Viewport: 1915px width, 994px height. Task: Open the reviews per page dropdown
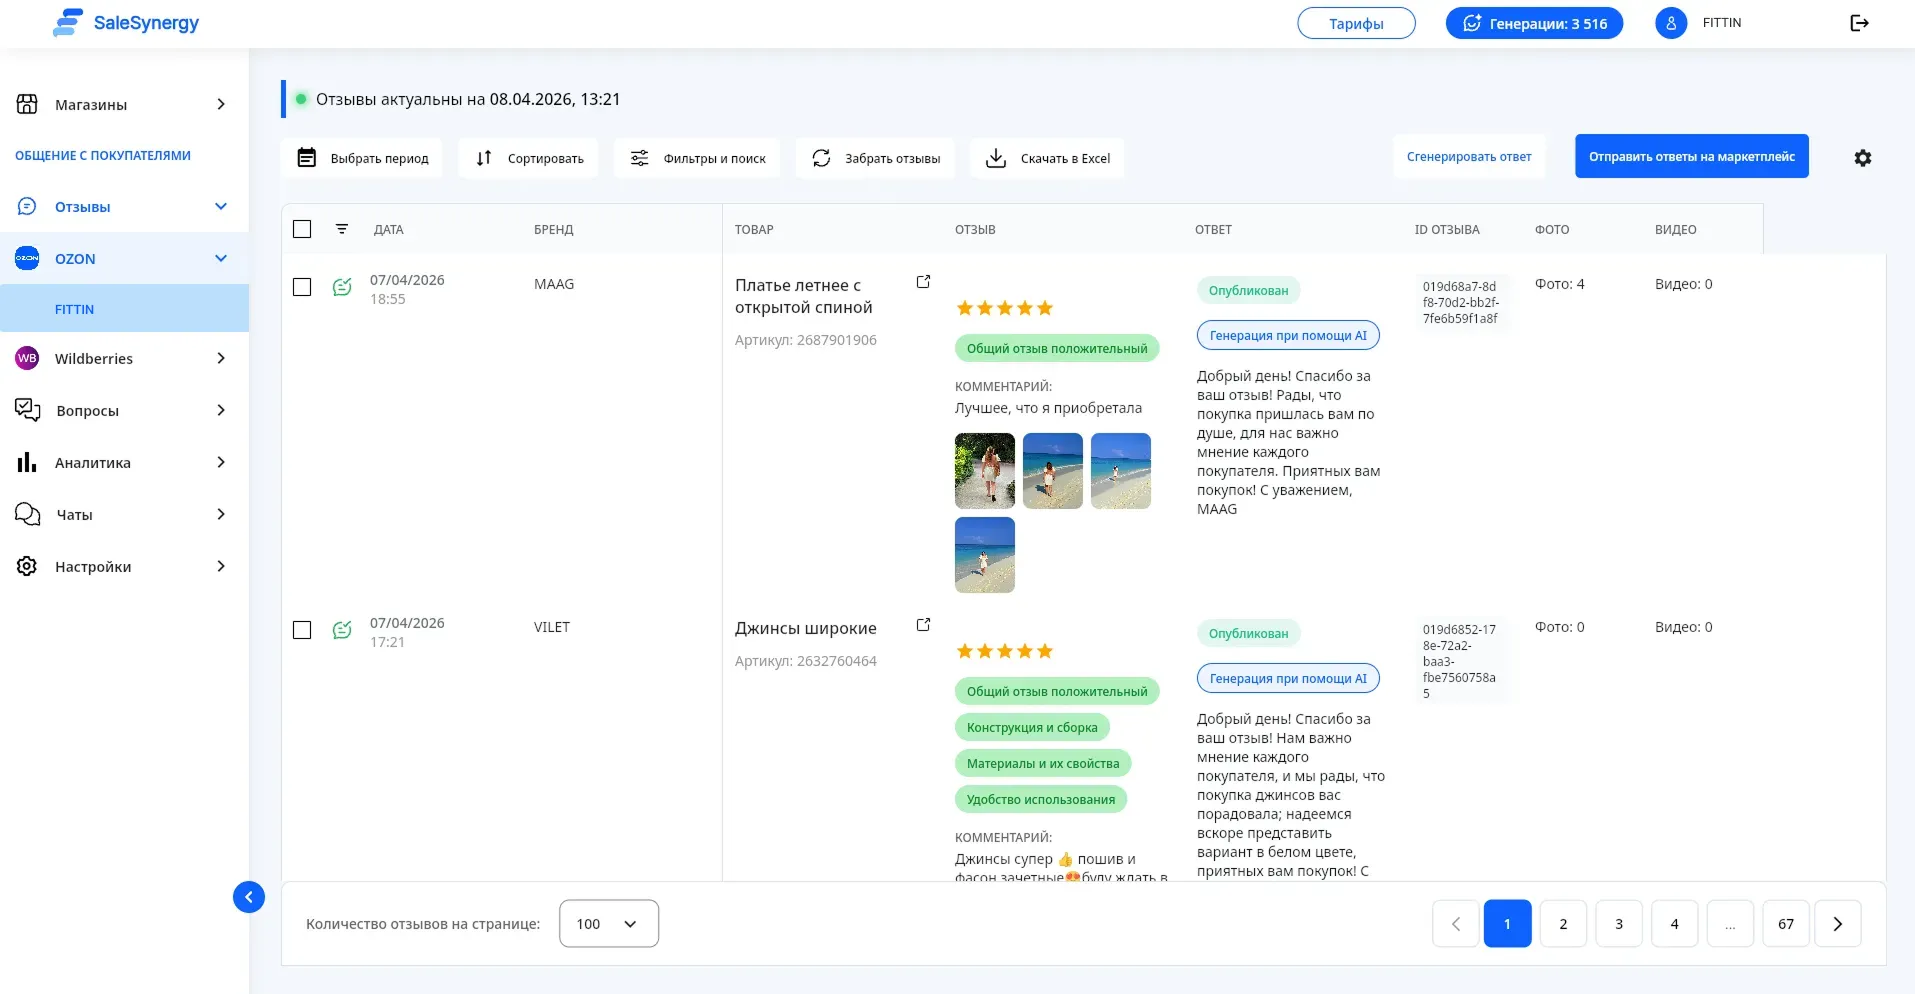pyautogui.click(x=608, y=924)
